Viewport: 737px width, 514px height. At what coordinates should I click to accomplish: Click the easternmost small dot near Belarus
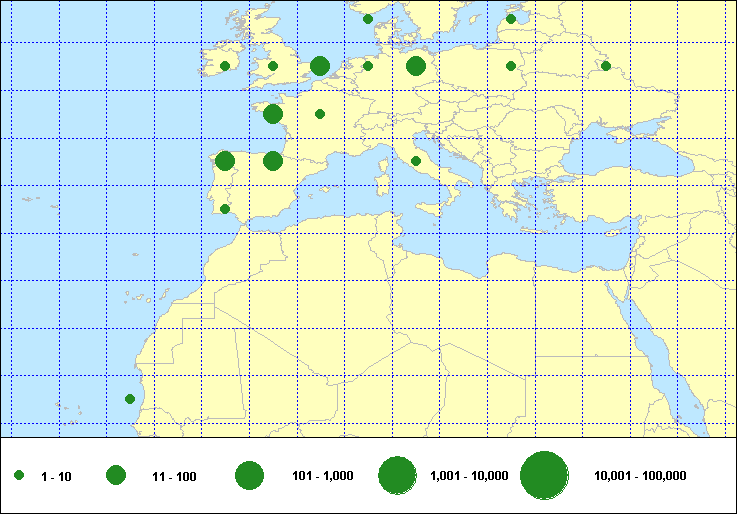[605, 66]
